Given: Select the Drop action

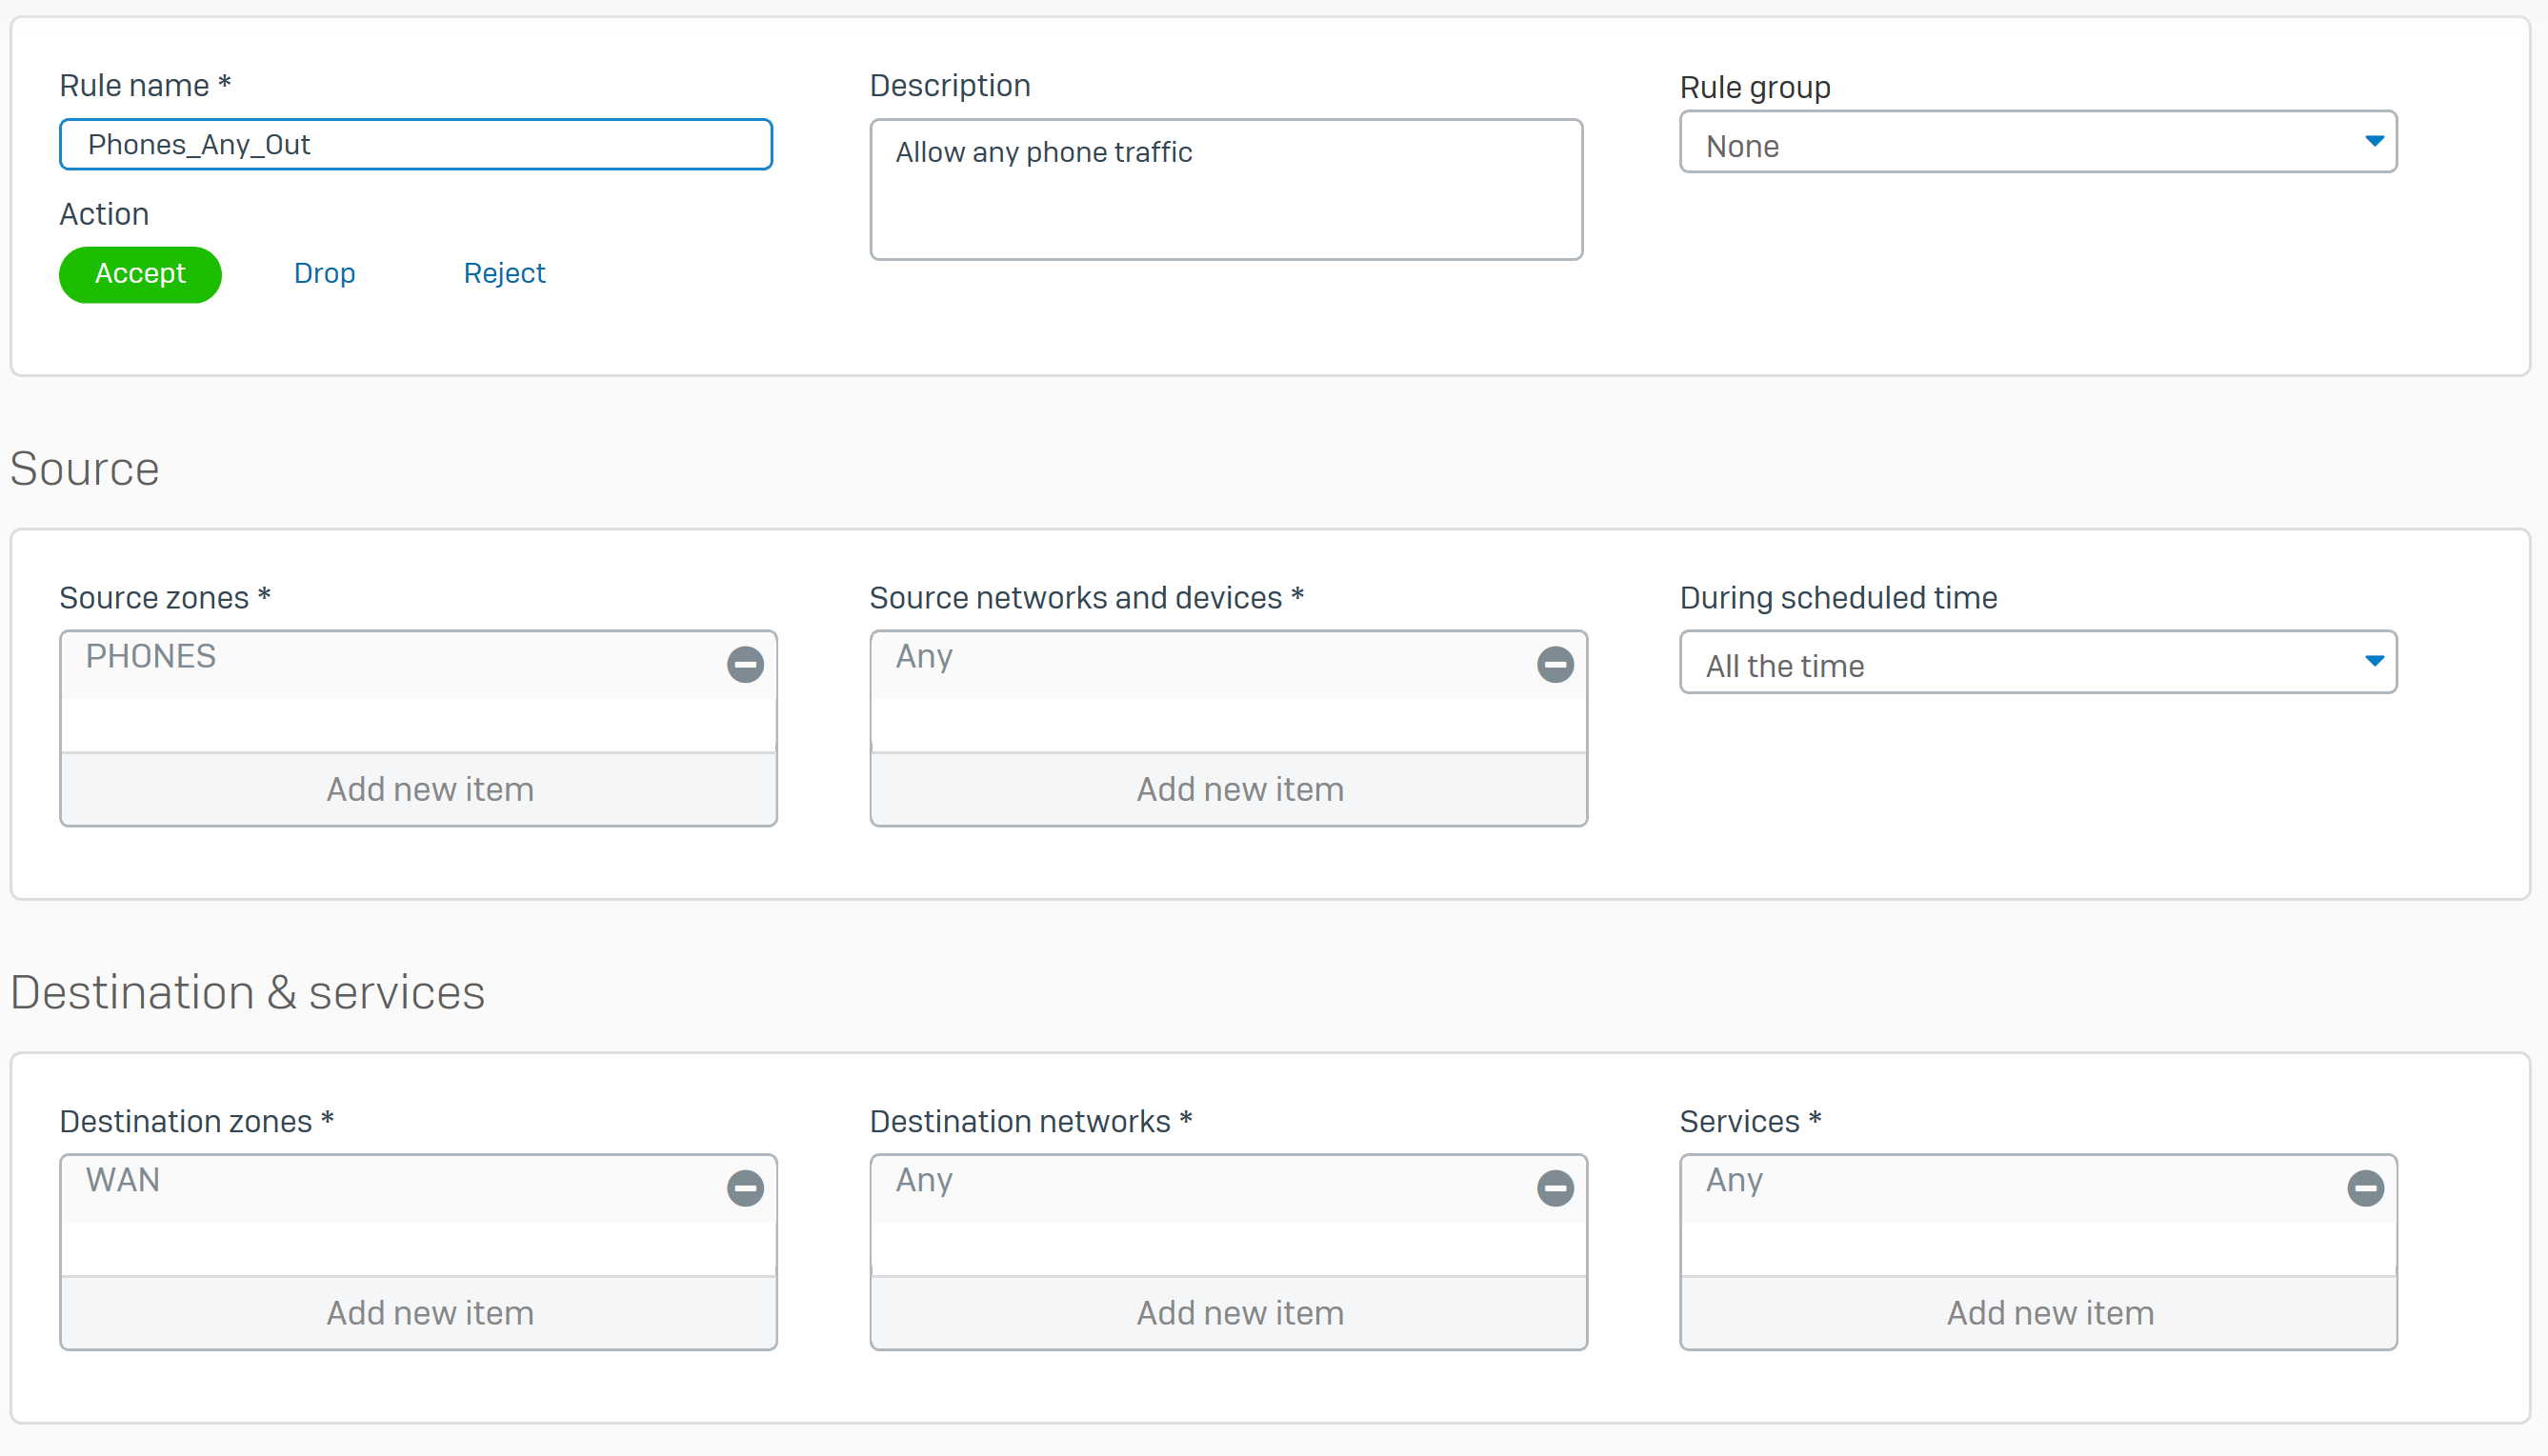Looking at the screenshot, I should 324,273.
